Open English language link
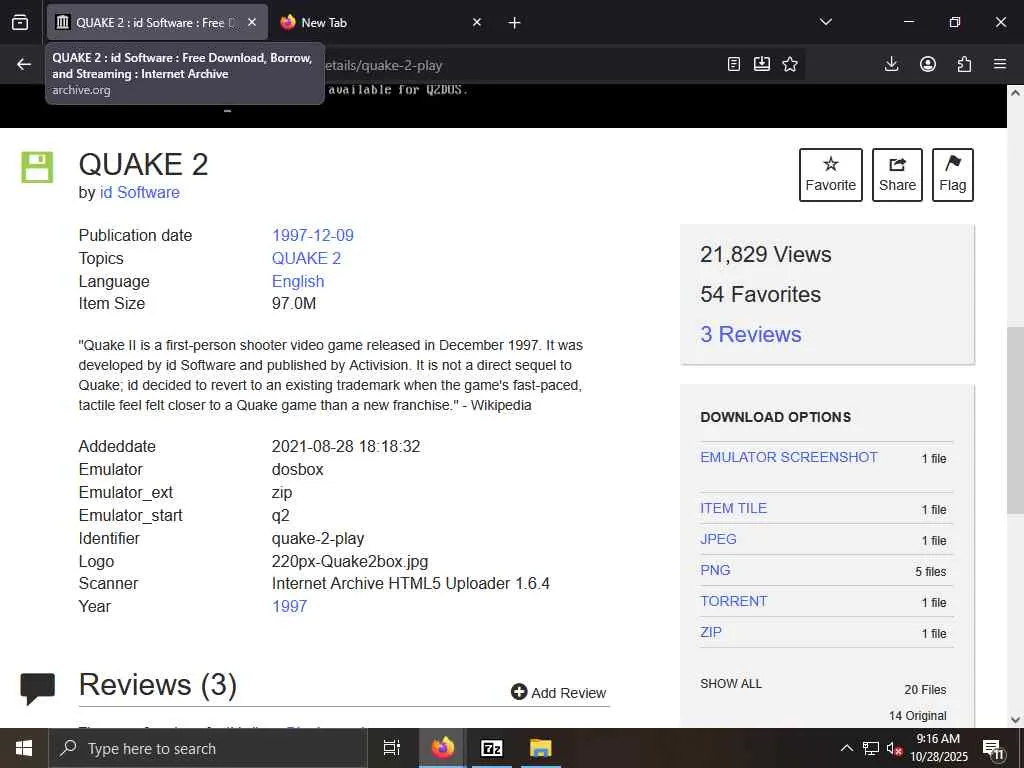The height and width of the screenshot is (768, 1024). coord(298,281)
